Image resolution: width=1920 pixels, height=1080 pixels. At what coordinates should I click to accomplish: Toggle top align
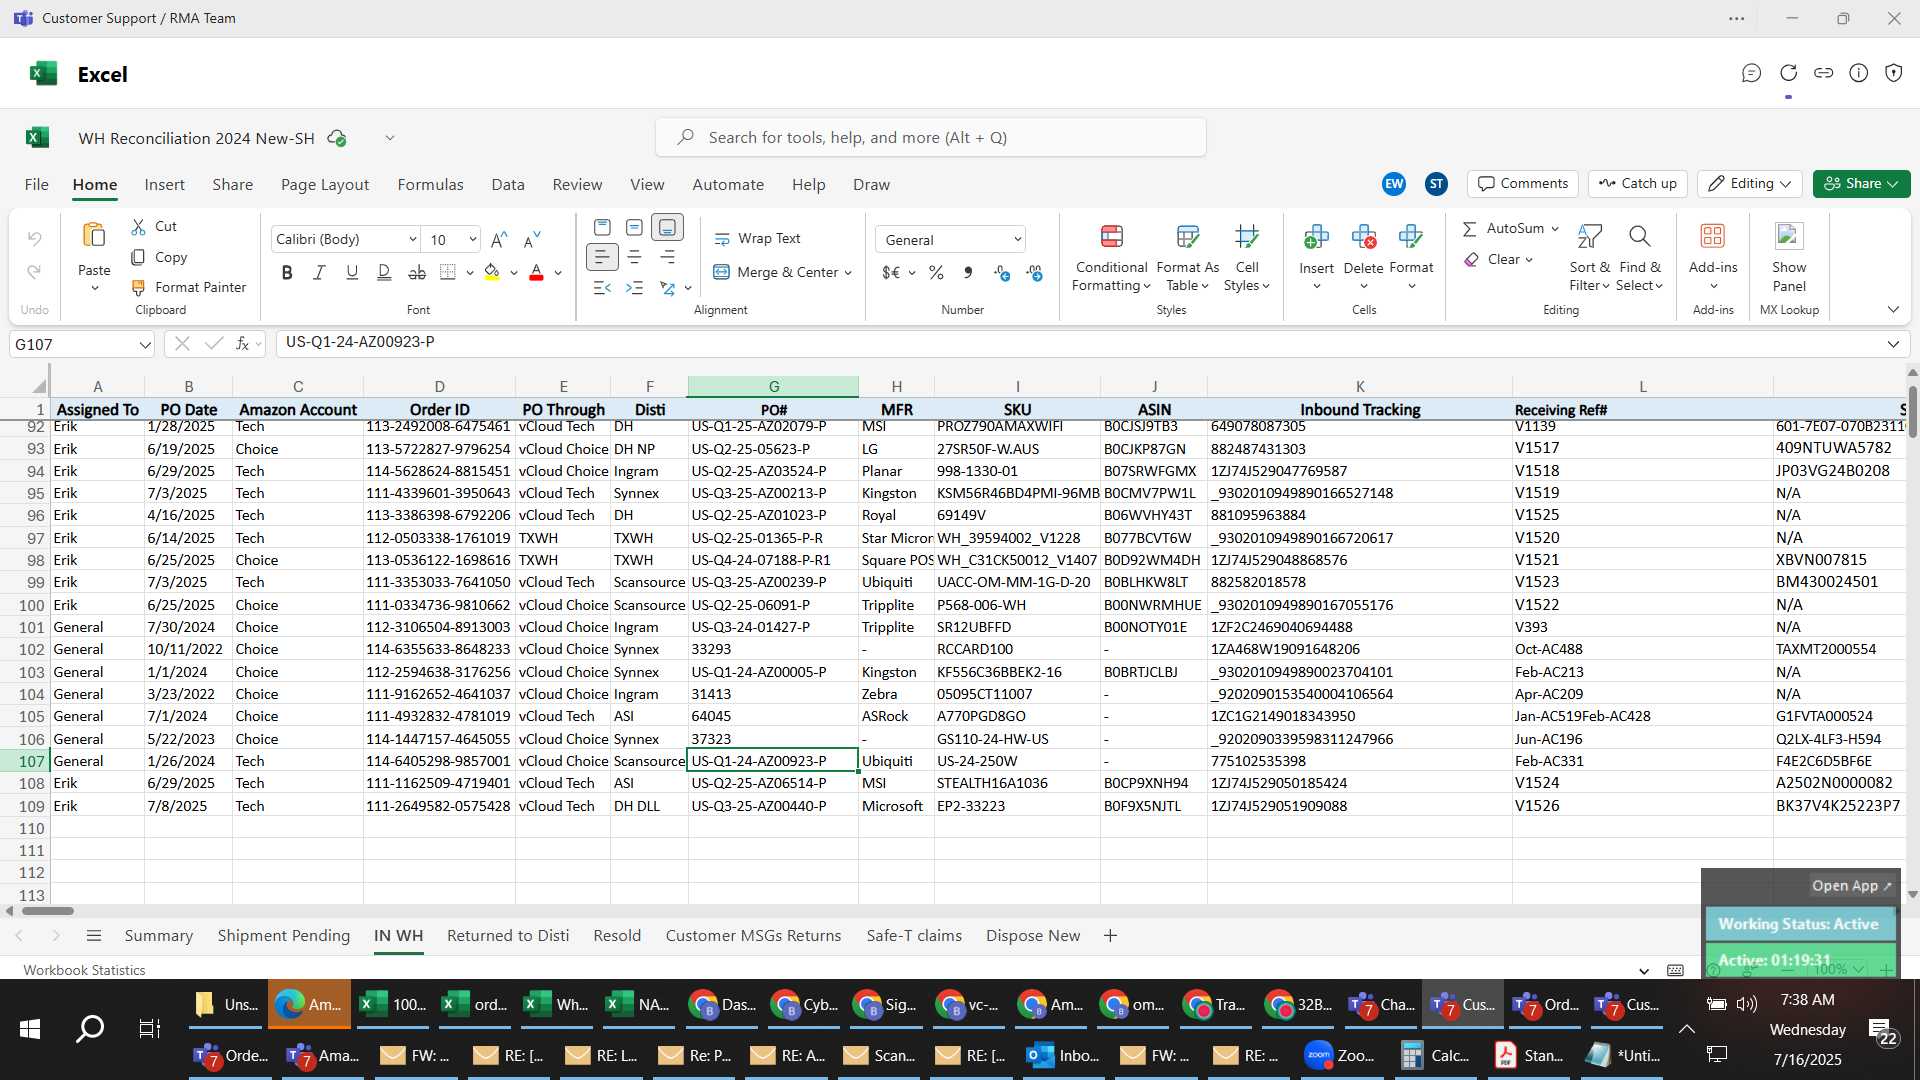click(602, 228)
